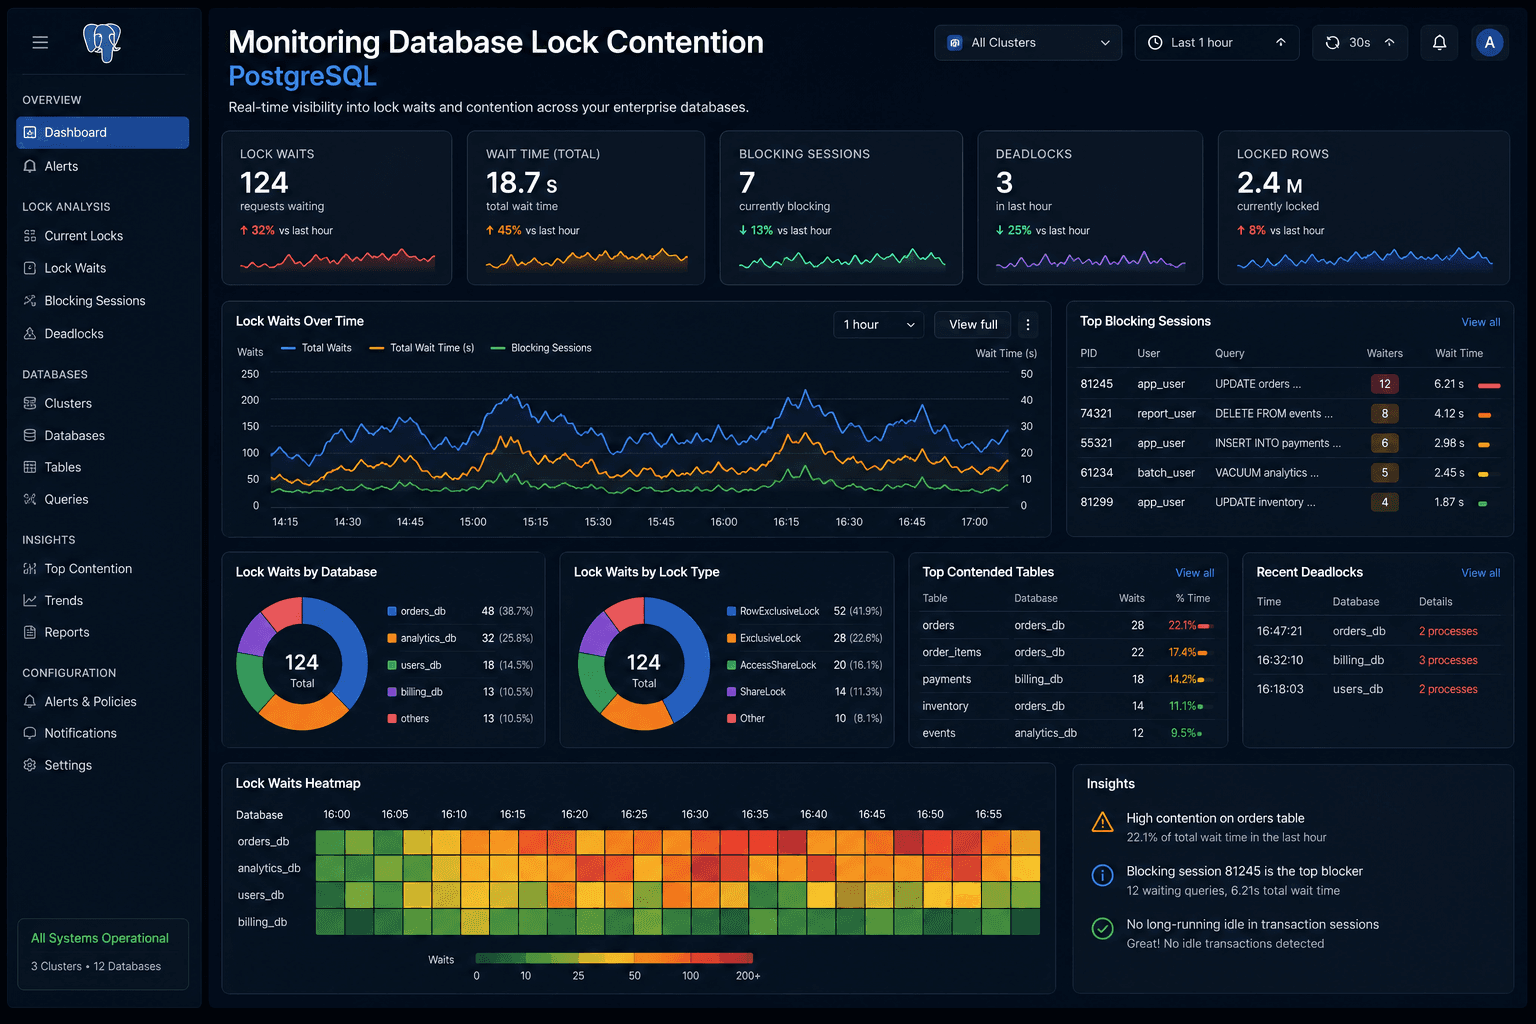Toggle the AccessShareLock legend entry
The height and width of the screenshot is (1024, 1536).
coord(771,665)
